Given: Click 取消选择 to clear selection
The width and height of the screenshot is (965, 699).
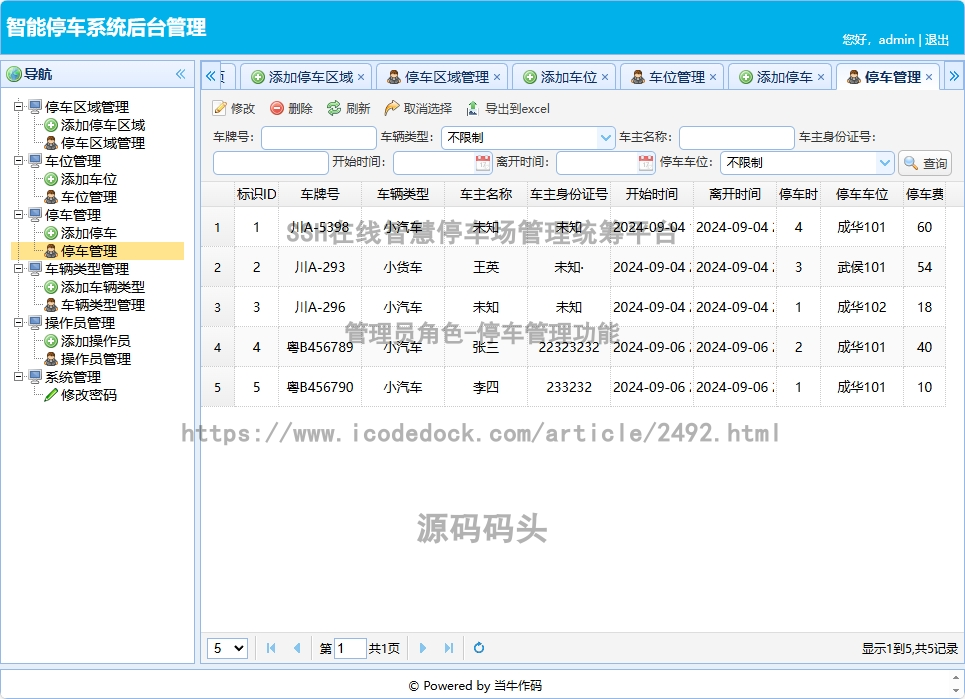Looking at the screenshot, I should tap(418, 109).
